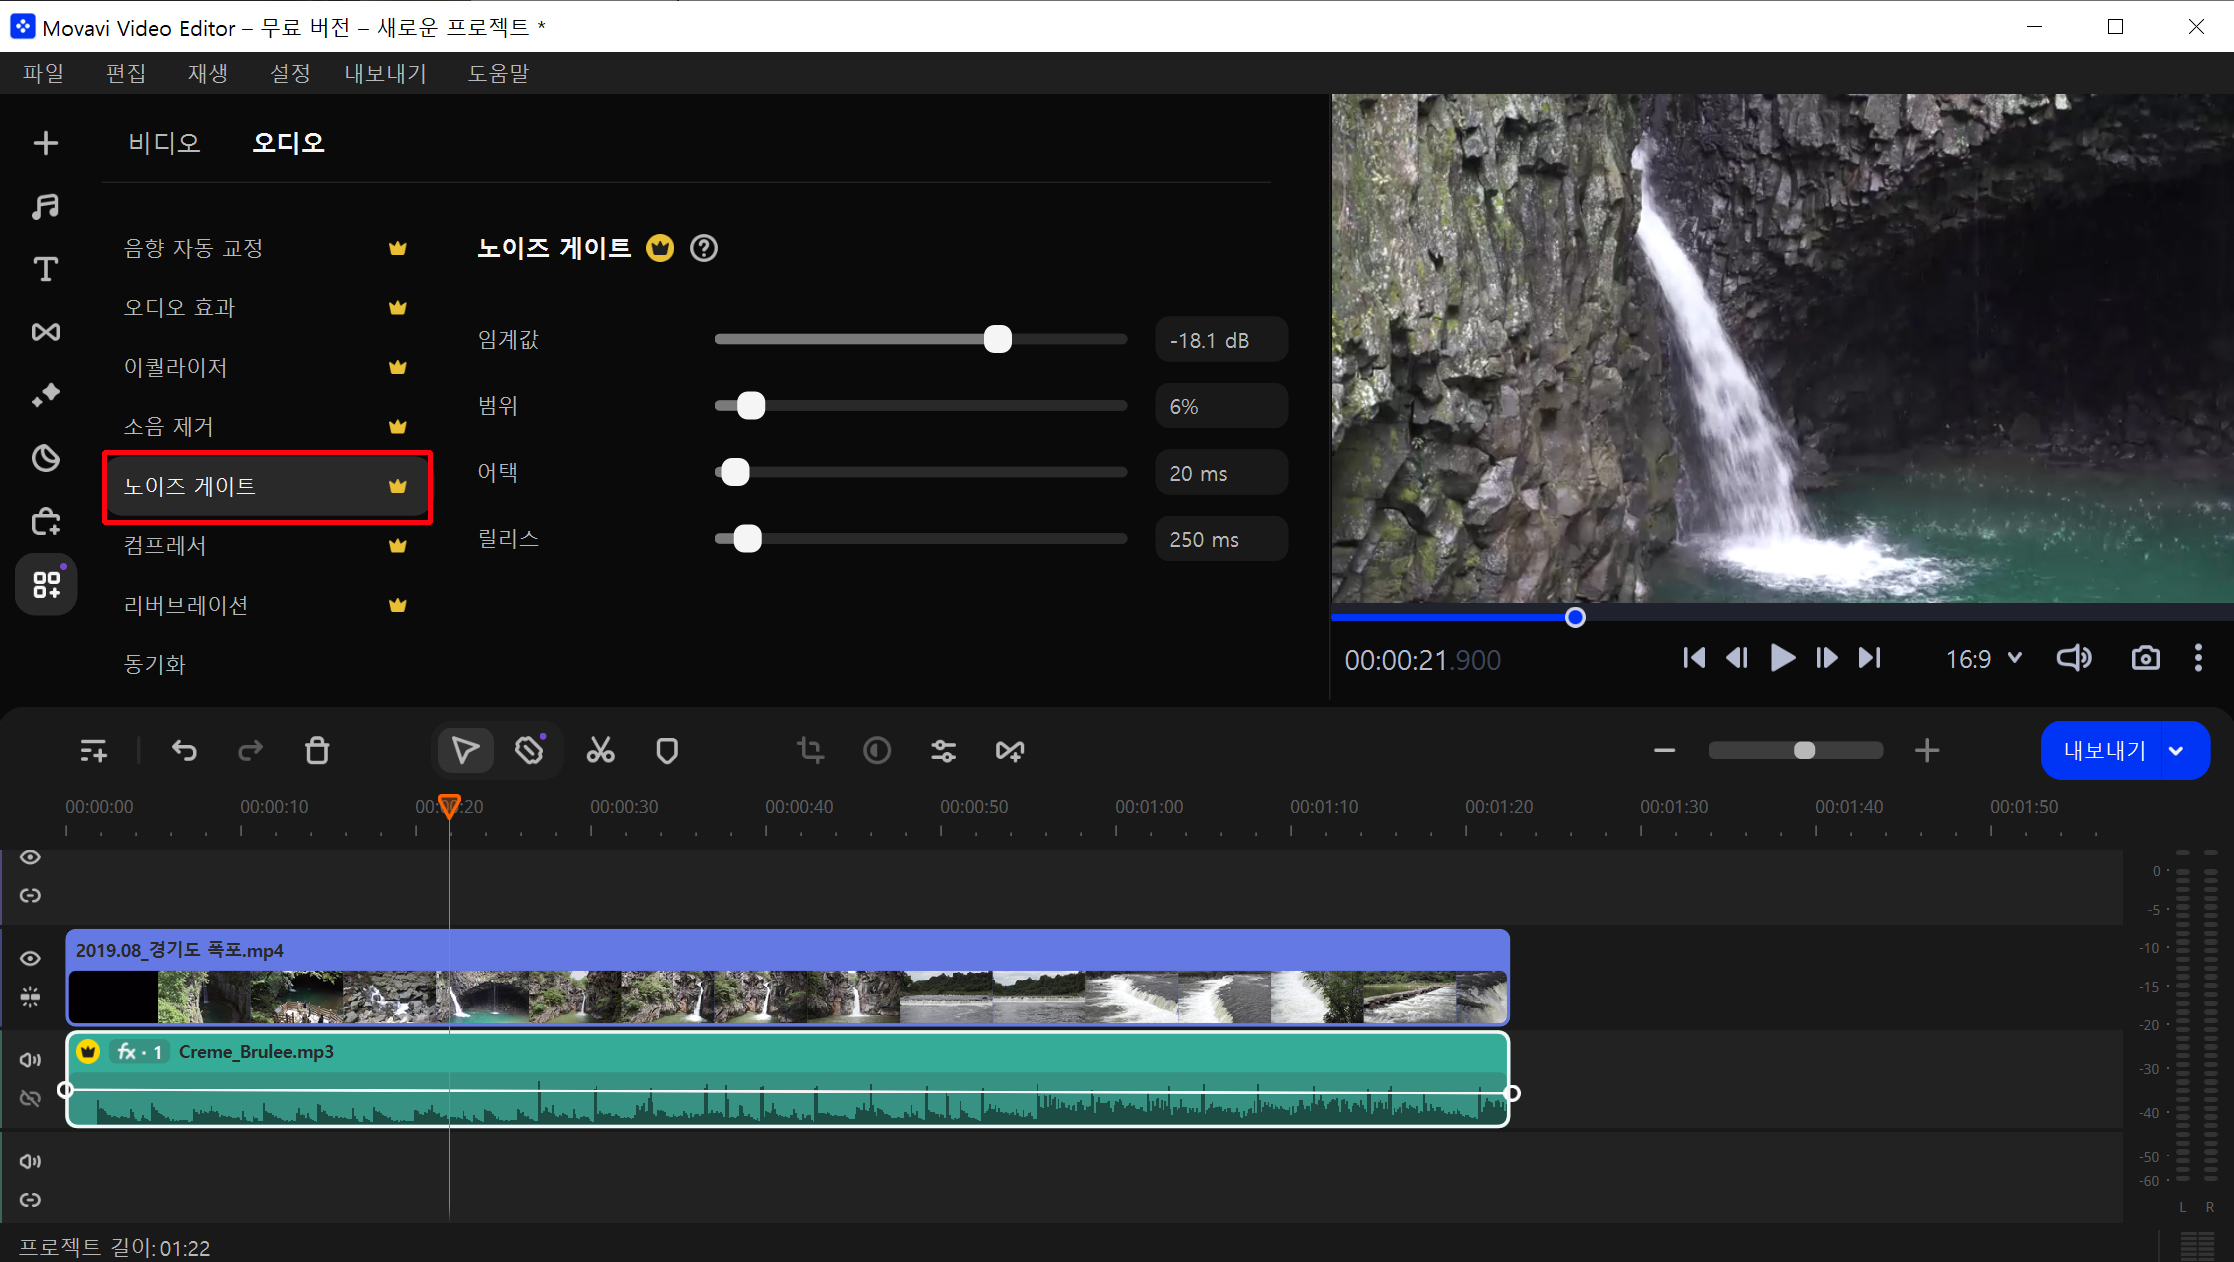The image size is (2234, 1262).
Task: Open the 16:9 aspect ratio dropdown
Action: coord(1984,658)
